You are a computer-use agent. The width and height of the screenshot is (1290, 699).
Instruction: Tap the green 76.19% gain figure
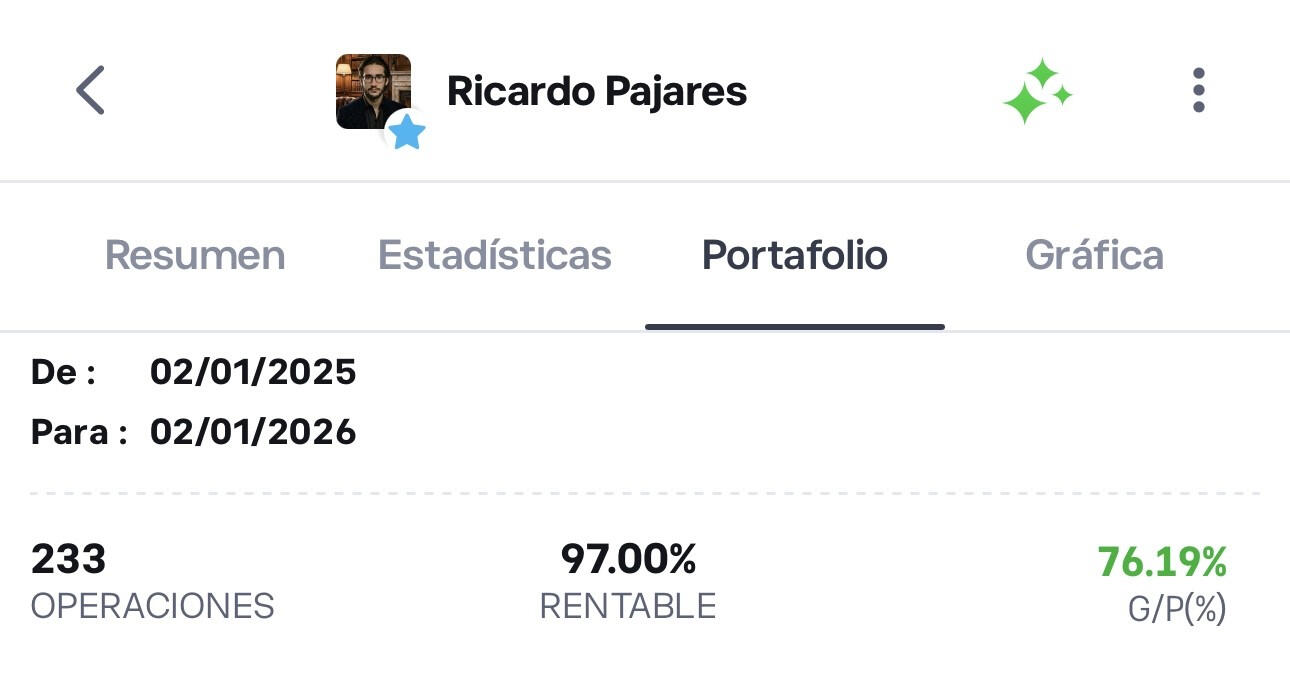(x=1162, y=562)
